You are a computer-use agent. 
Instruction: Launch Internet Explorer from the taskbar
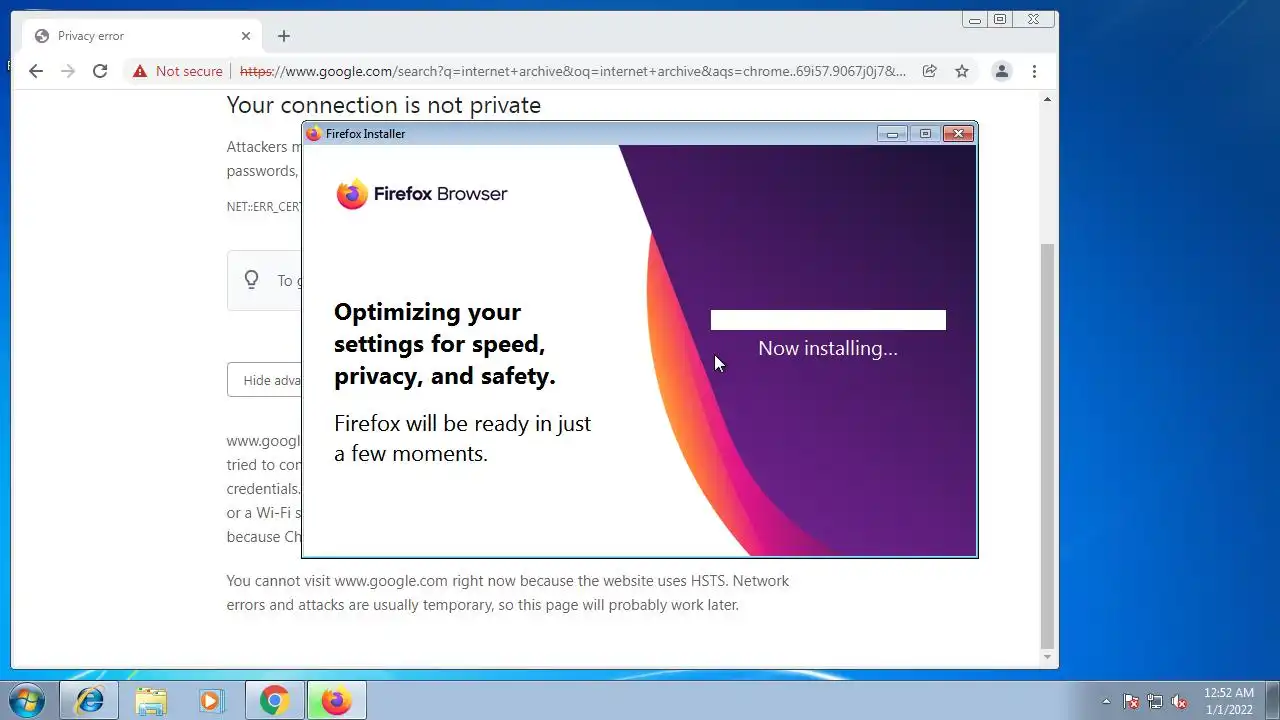point(89,701)
